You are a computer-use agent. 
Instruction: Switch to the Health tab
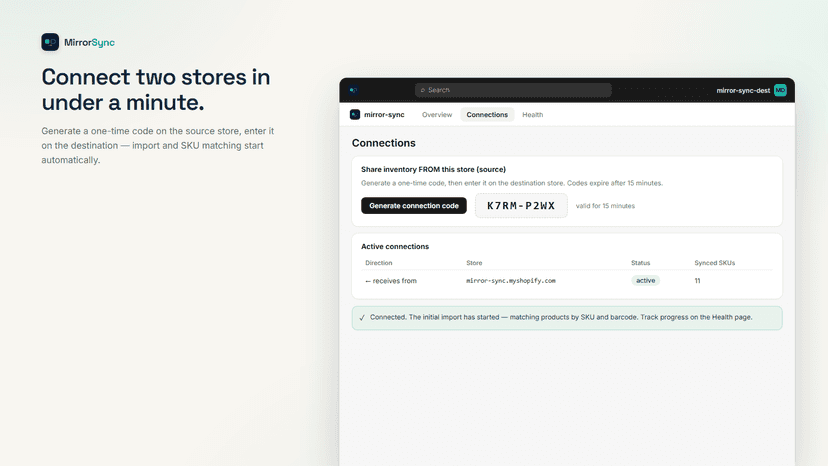click(x=532, y=115)
